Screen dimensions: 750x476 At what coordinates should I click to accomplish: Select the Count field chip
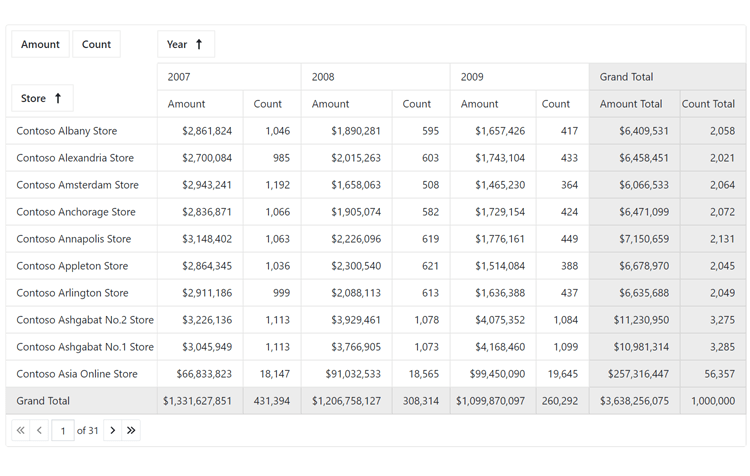97,44
